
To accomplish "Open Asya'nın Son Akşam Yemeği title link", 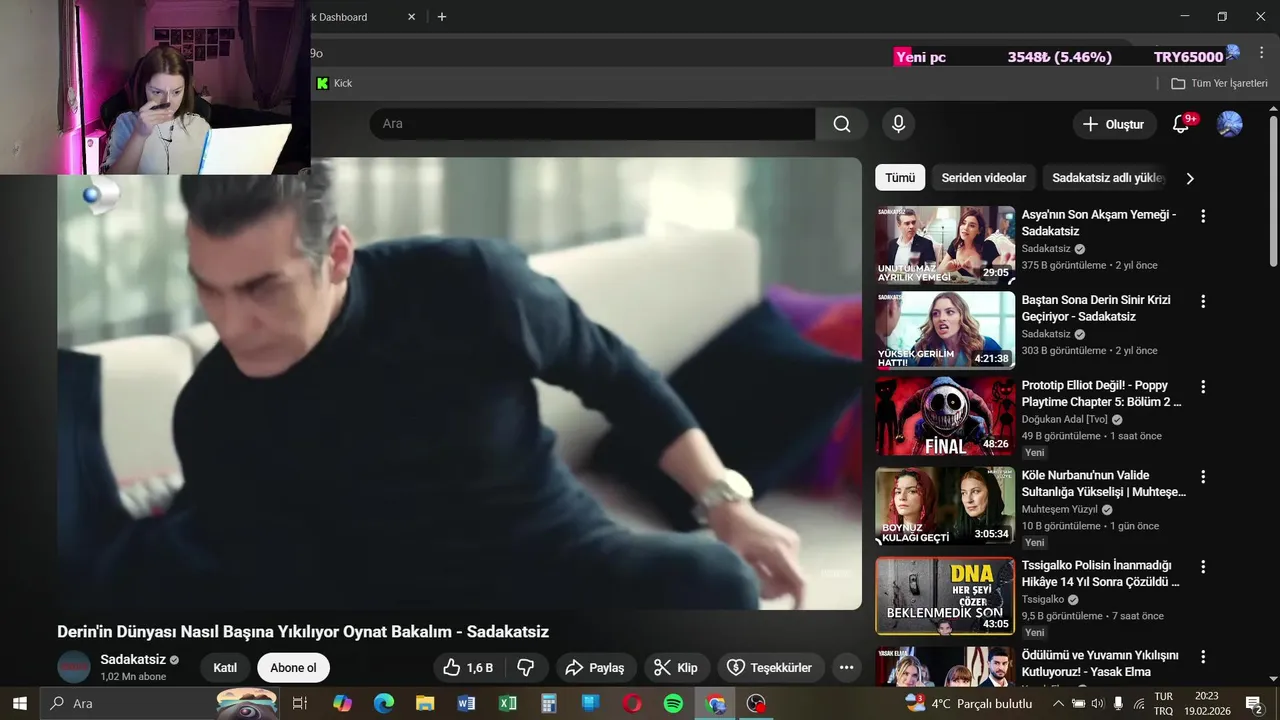I will (x=1099, y=223).
